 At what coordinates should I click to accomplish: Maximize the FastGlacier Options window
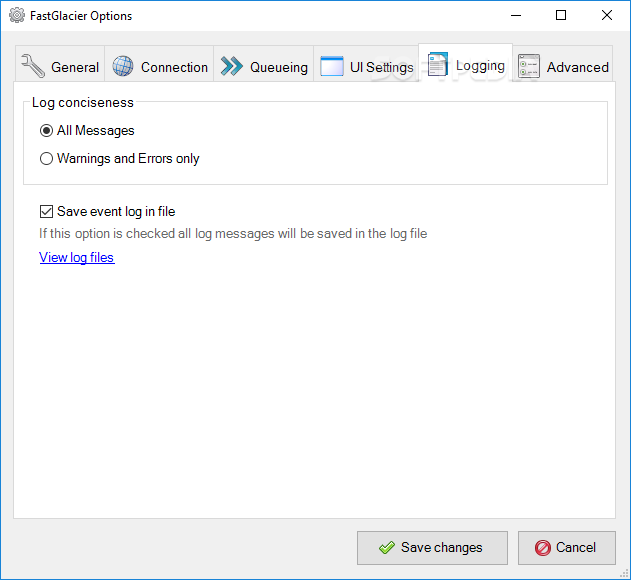[561, 15]
